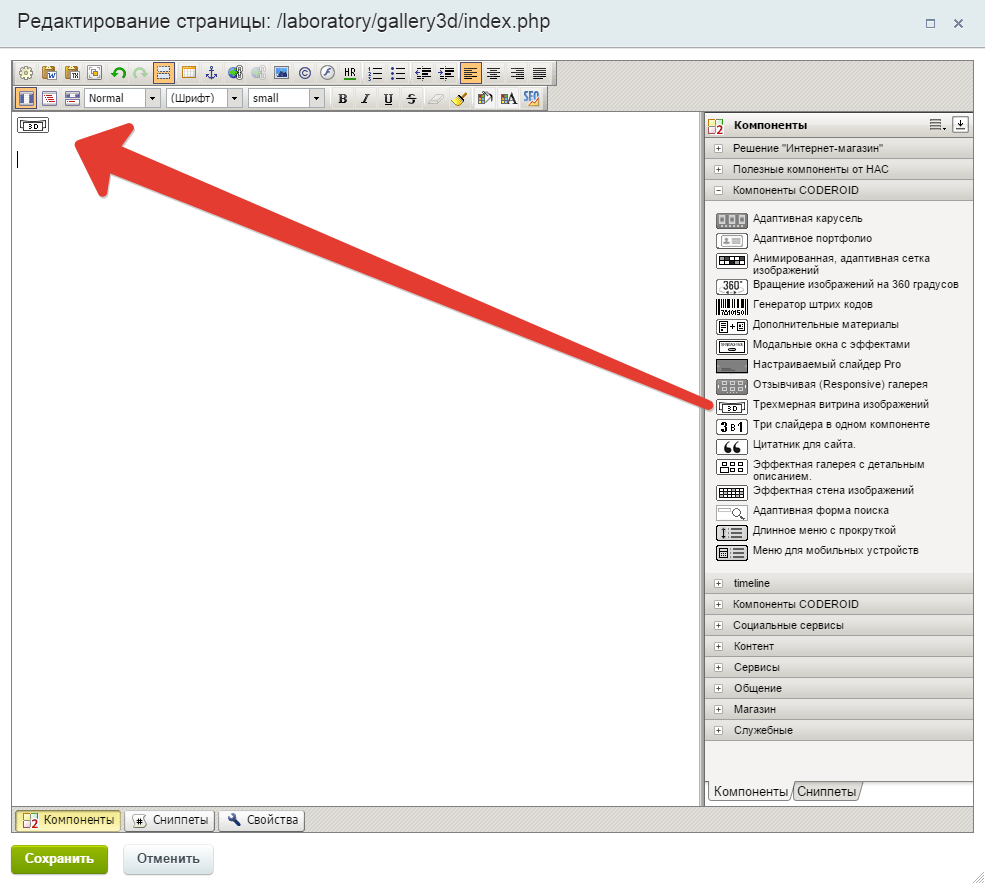Click the green Сохранить button
The width and height of the screenshot is (985, 884).
coord(59,858)
